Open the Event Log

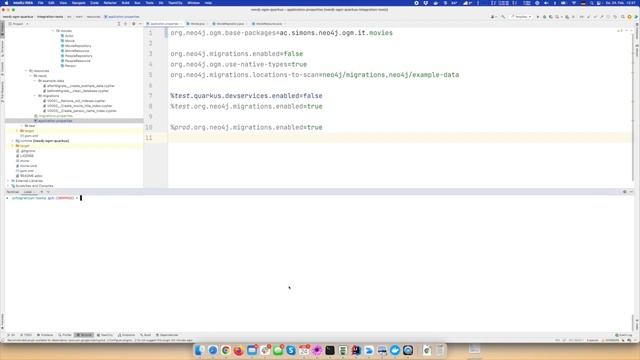624,335
